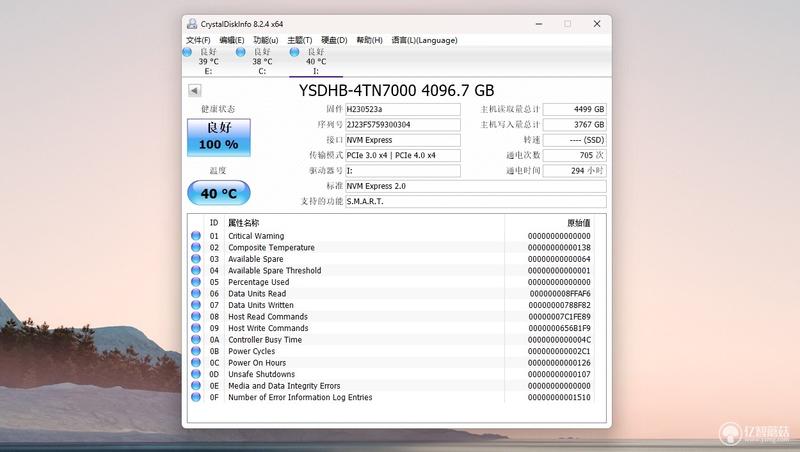Click the NVM Express 2.0 standard field
Viewport: 800px width, 452px height.
[476, 186]
